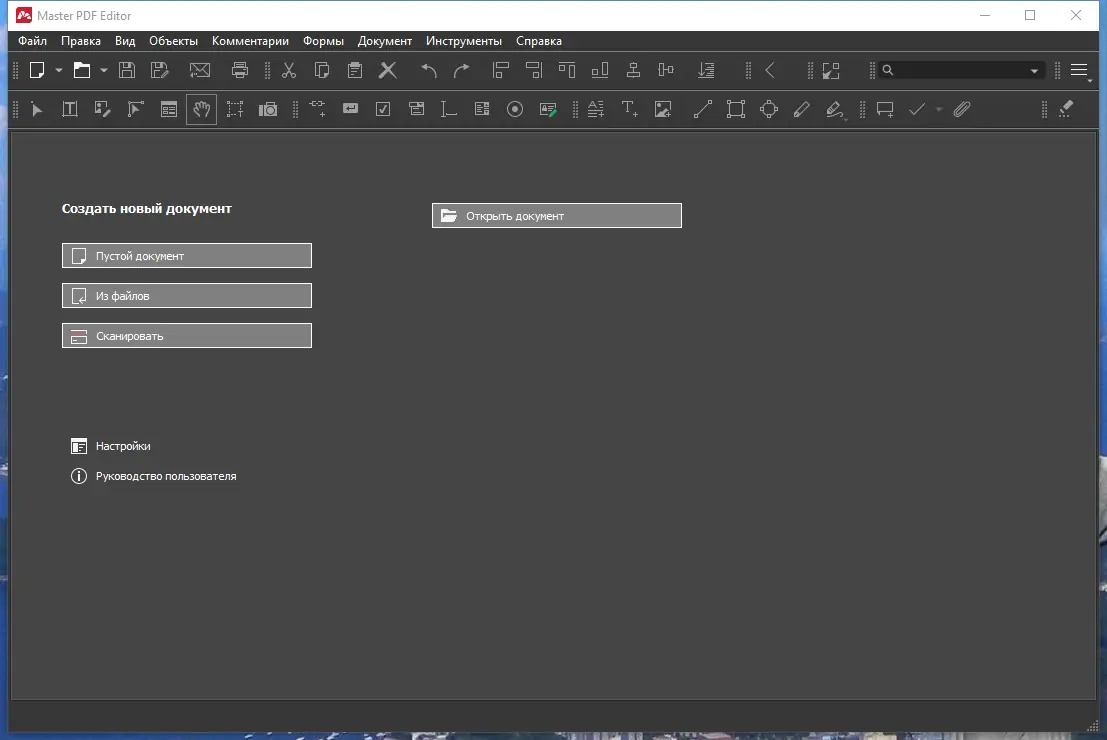Click the Undo arrow icon
This screenshot has height=740, width=1107.
(428, 70)
